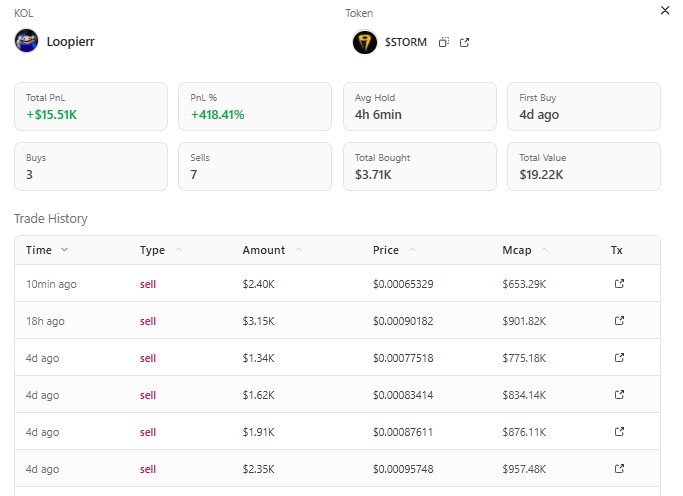
Task: Sort trade history by Time
Action: pyautogui.click(x=47, y=250)
